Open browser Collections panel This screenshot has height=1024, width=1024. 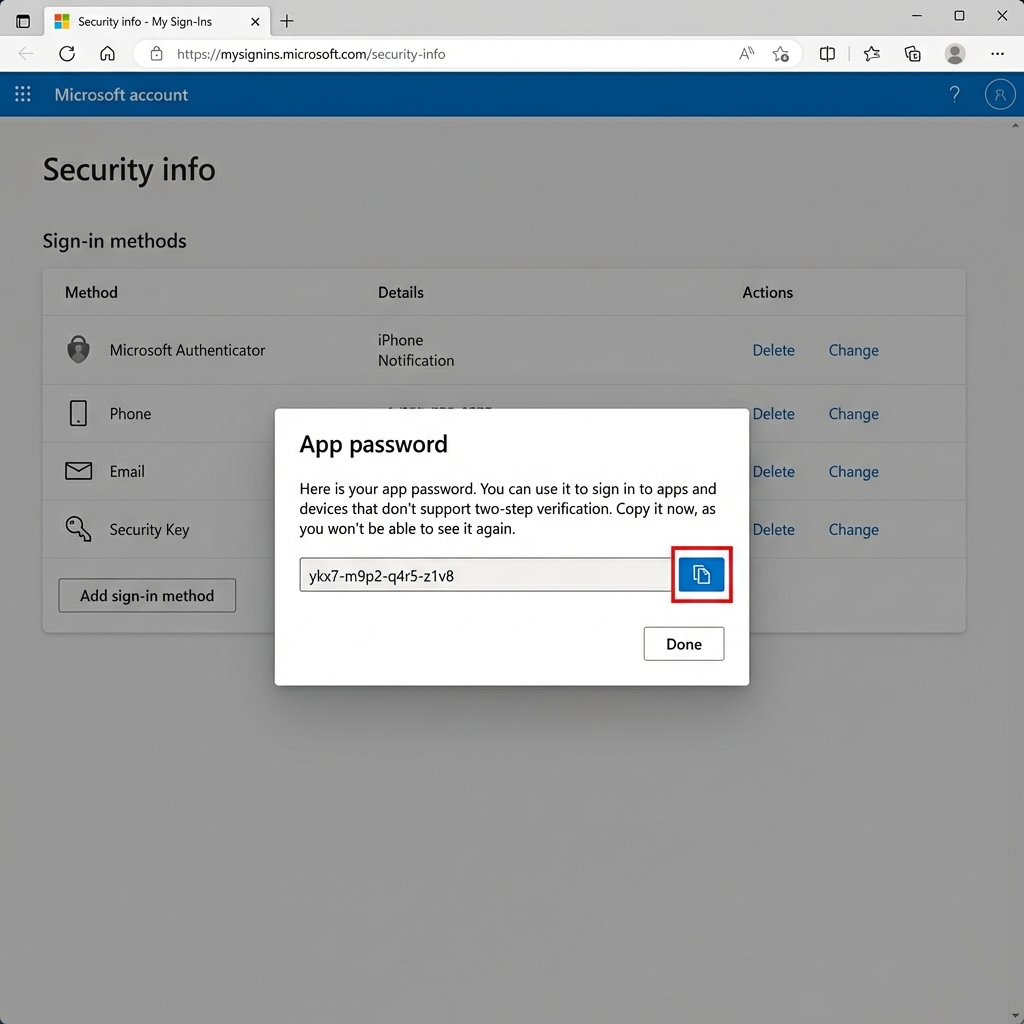point(912,54)
